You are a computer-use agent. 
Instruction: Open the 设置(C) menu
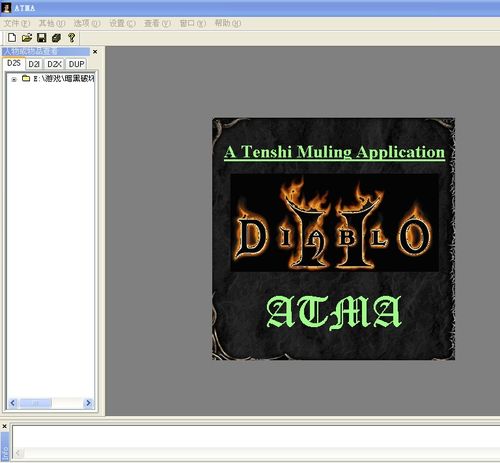[x=122, y=23]
